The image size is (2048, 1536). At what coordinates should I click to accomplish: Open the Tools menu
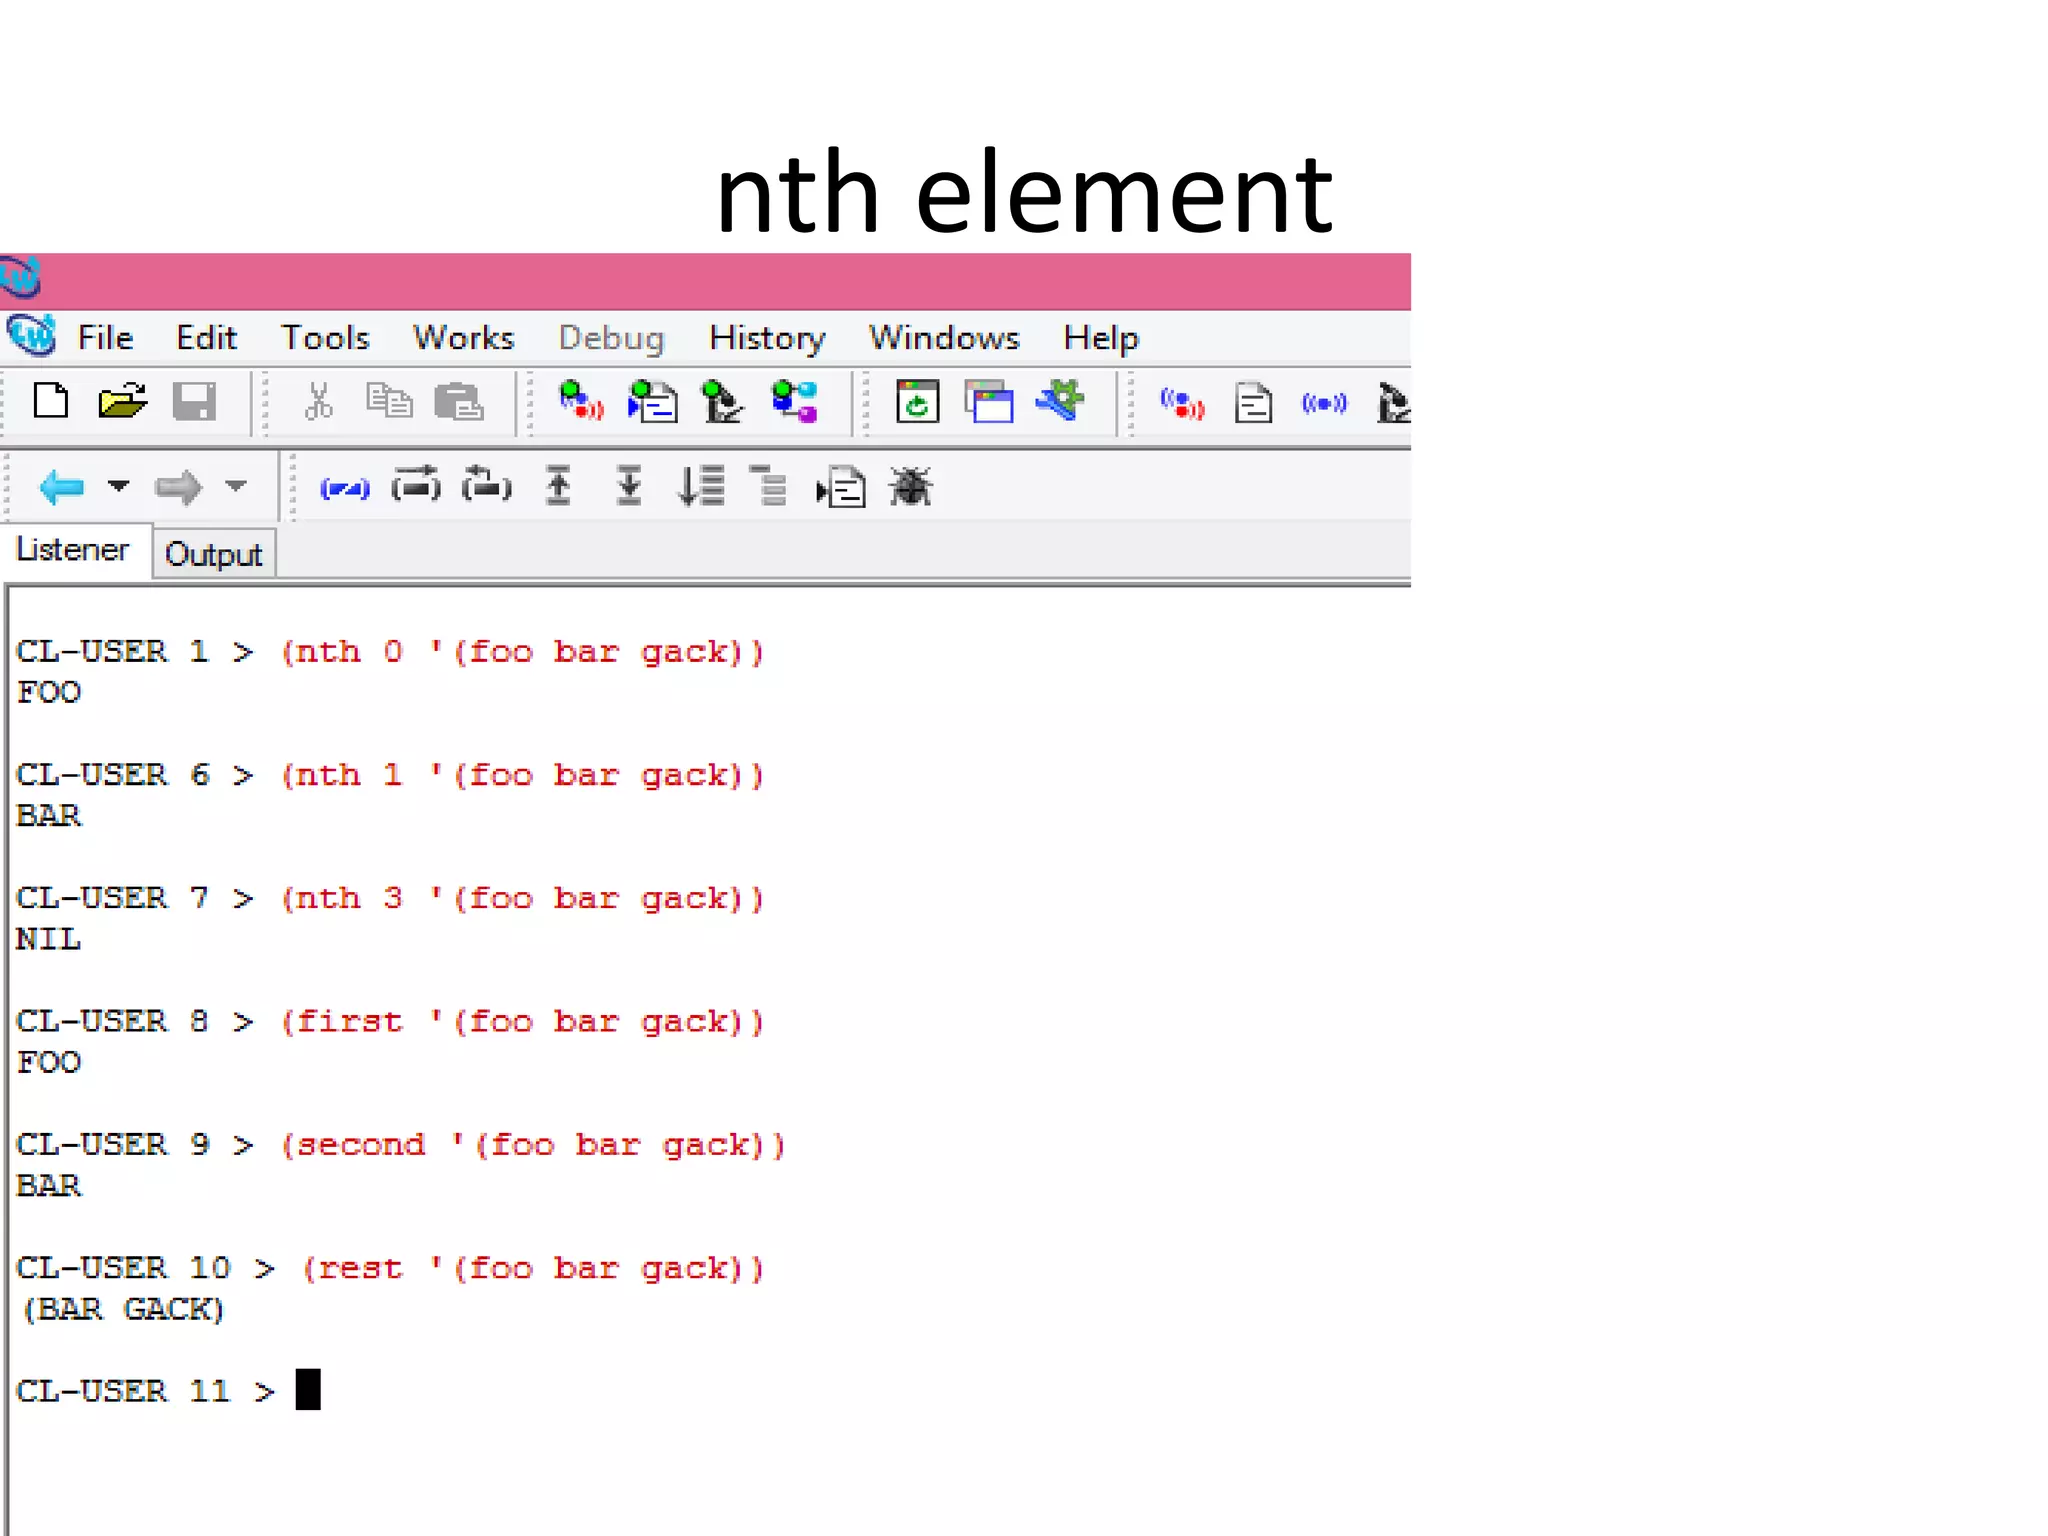click(x=325, y=338)
